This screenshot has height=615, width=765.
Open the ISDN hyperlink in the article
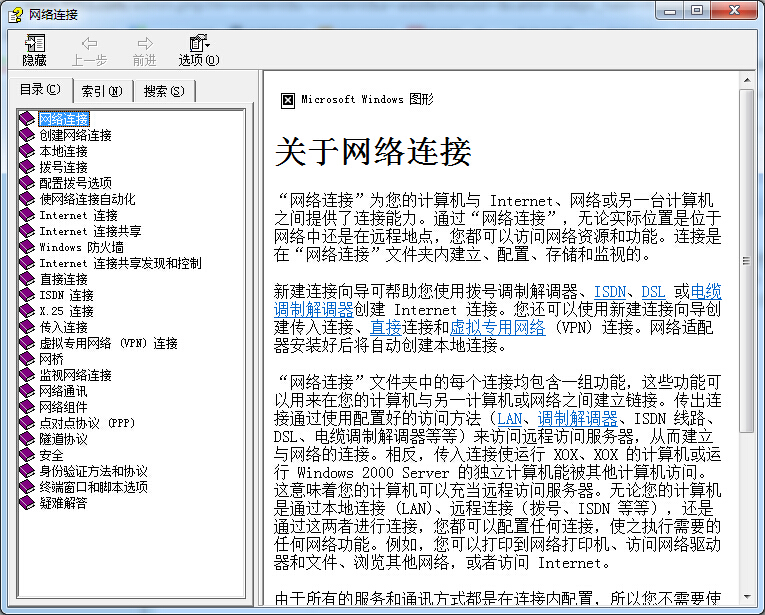(610, 291)
